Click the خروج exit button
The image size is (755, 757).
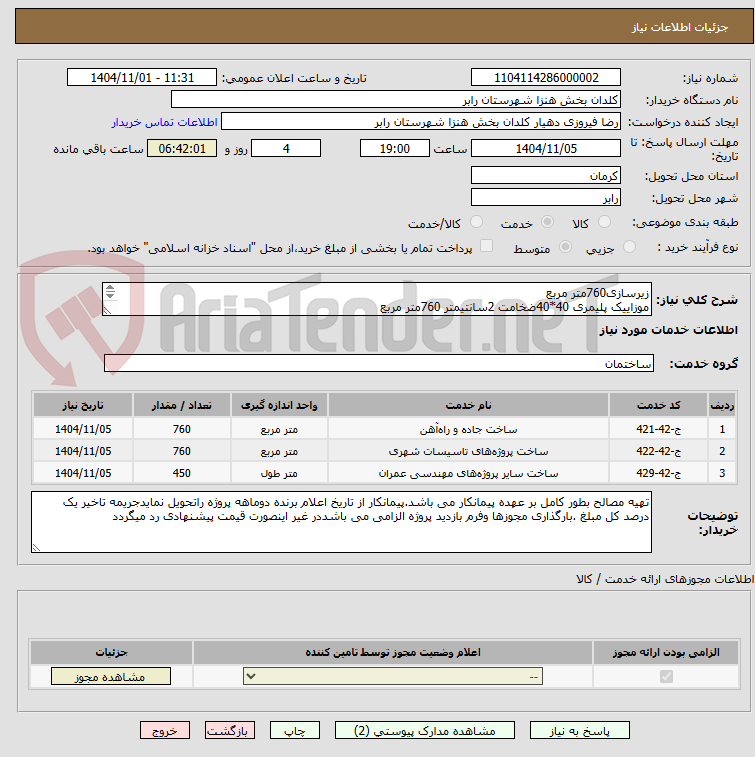(x=165, y=730)
